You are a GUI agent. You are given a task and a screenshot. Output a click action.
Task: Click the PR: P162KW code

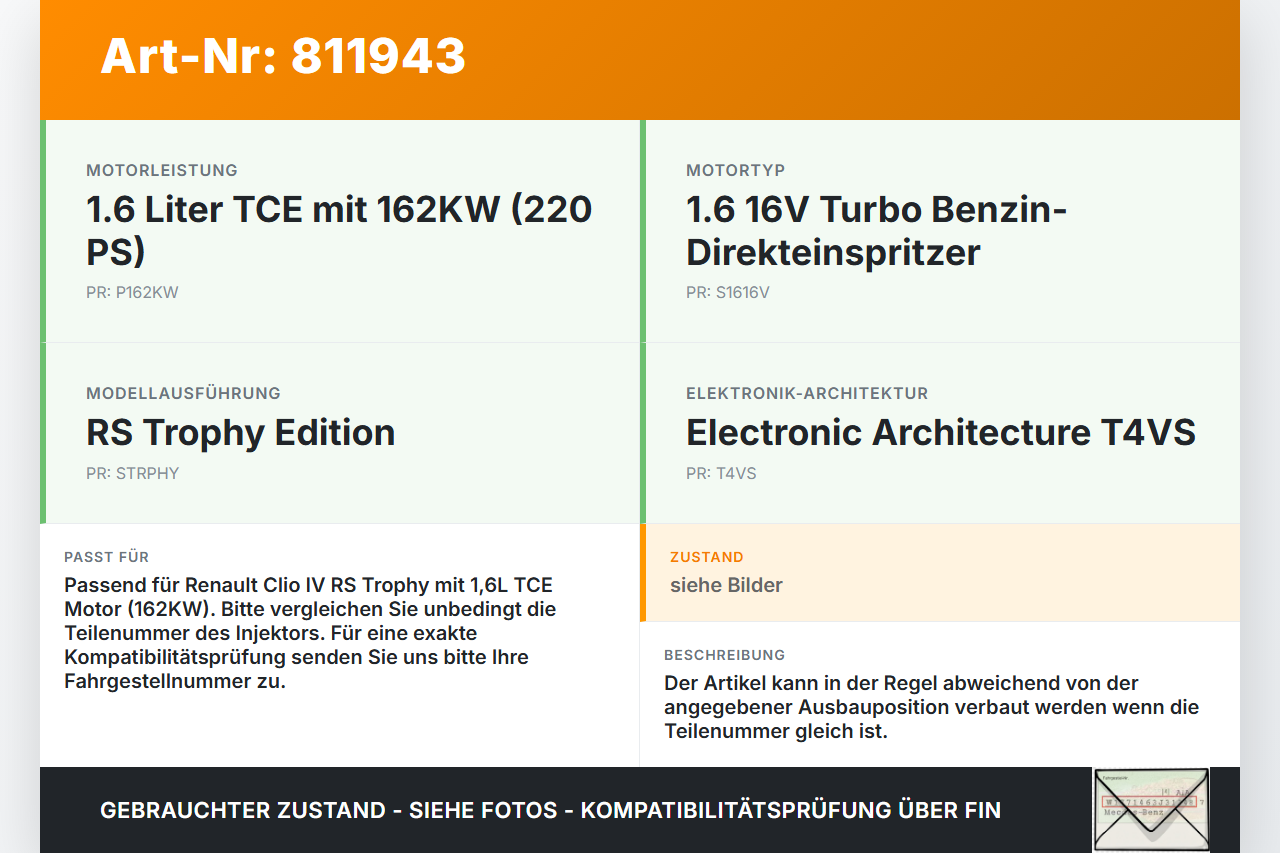click(x=132, y=293)
